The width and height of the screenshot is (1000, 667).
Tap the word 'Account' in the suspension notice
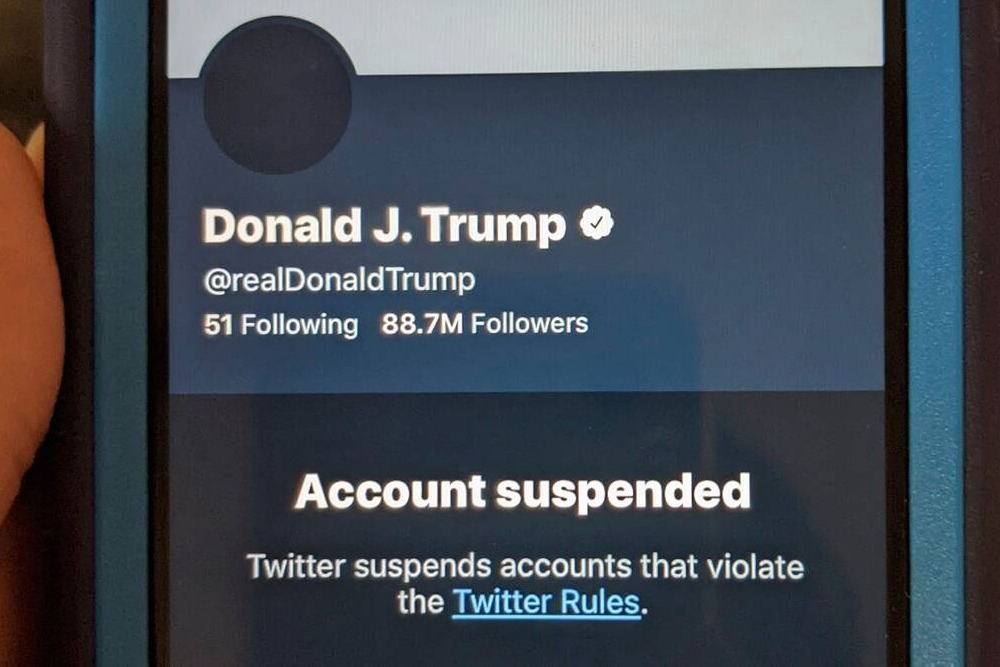coord(391,492)
